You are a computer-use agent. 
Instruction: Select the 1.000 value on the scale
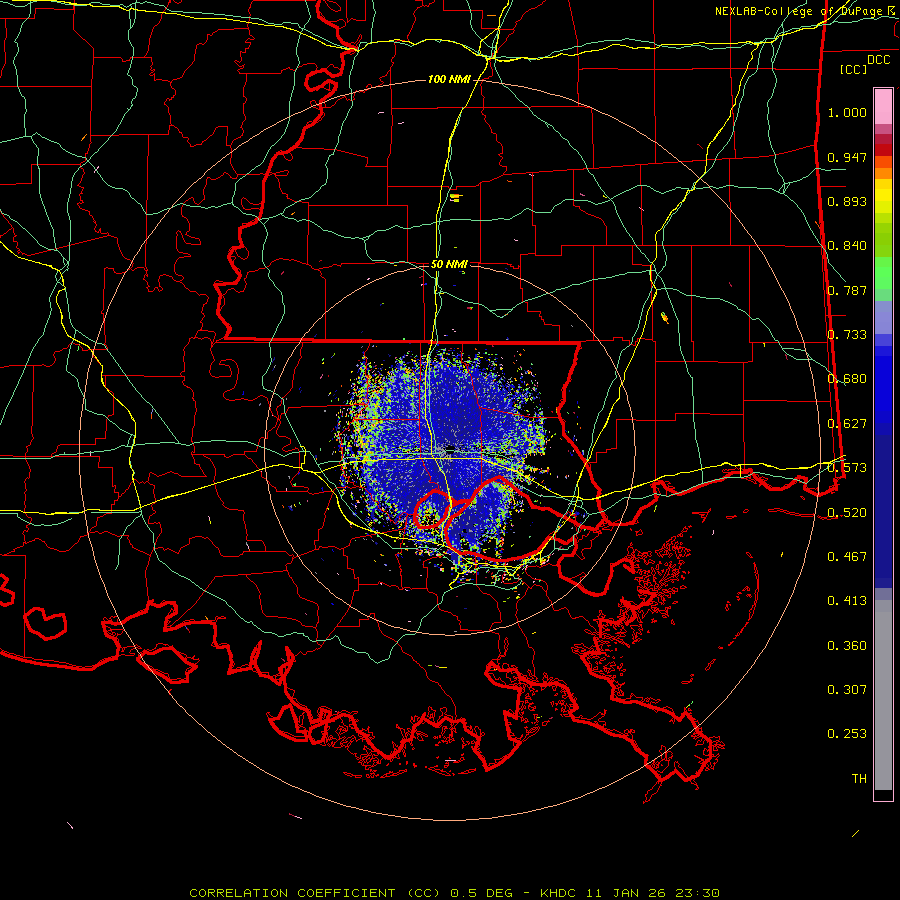point(847,112)
